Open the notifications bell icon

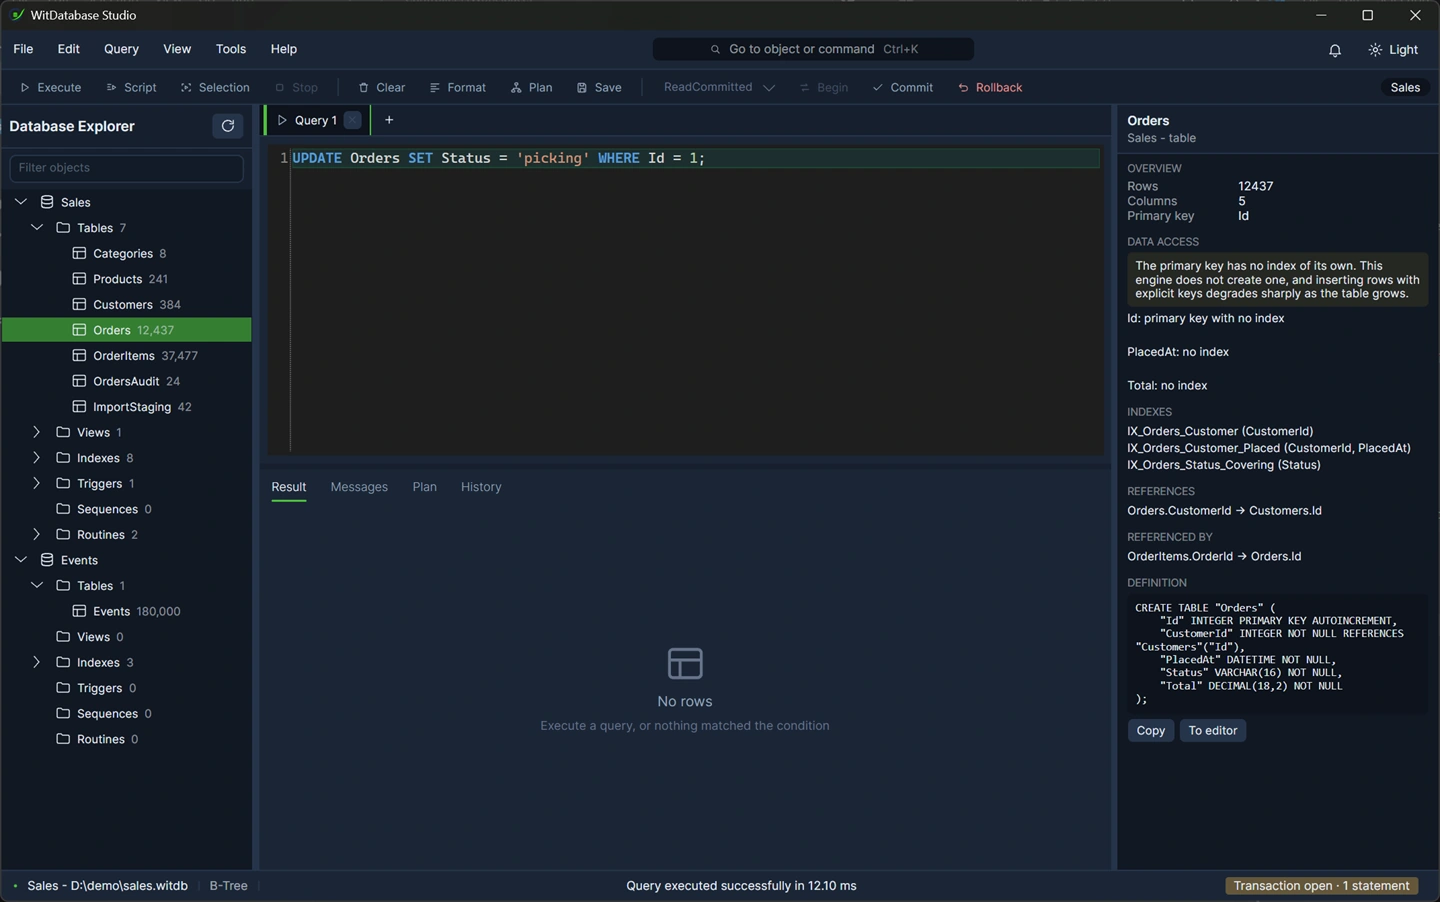(1334, 49)
